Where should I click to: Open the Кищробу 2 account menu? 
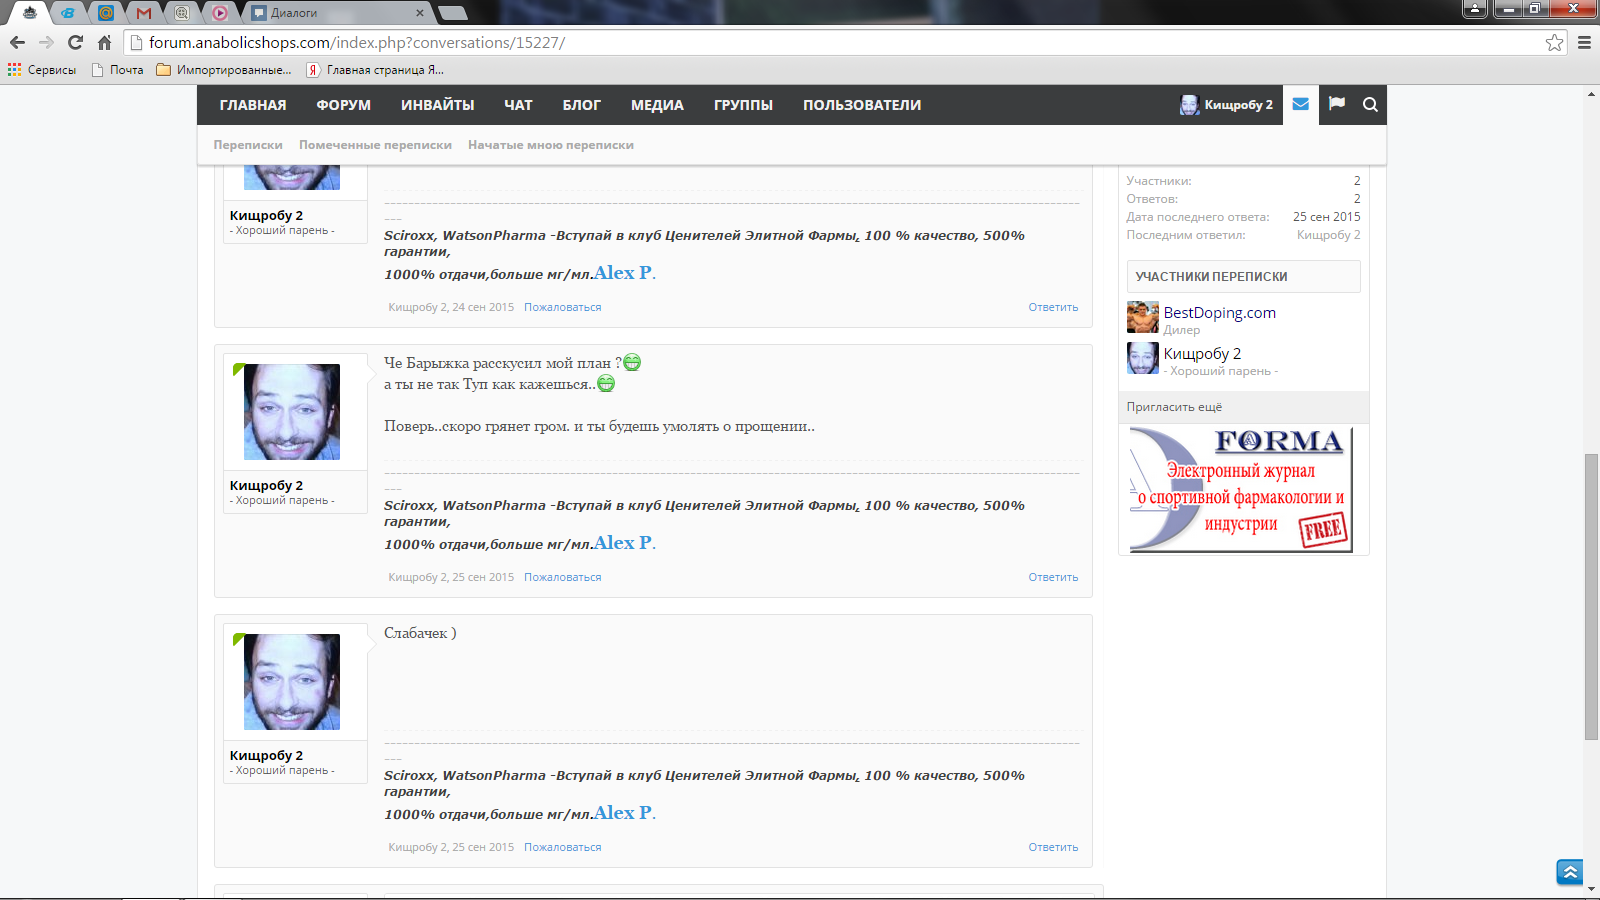(x=1227, y=105)
